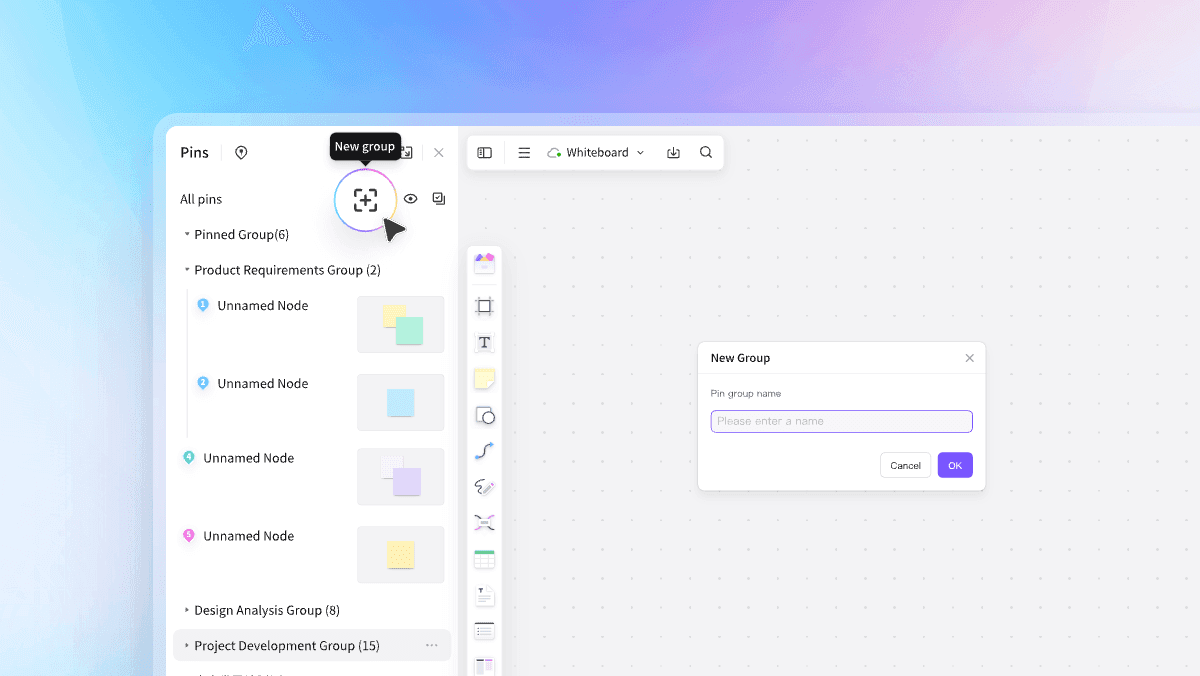Expand Project Development Group (15)
Screen dimensions: 1200x676
coord(187,646)
